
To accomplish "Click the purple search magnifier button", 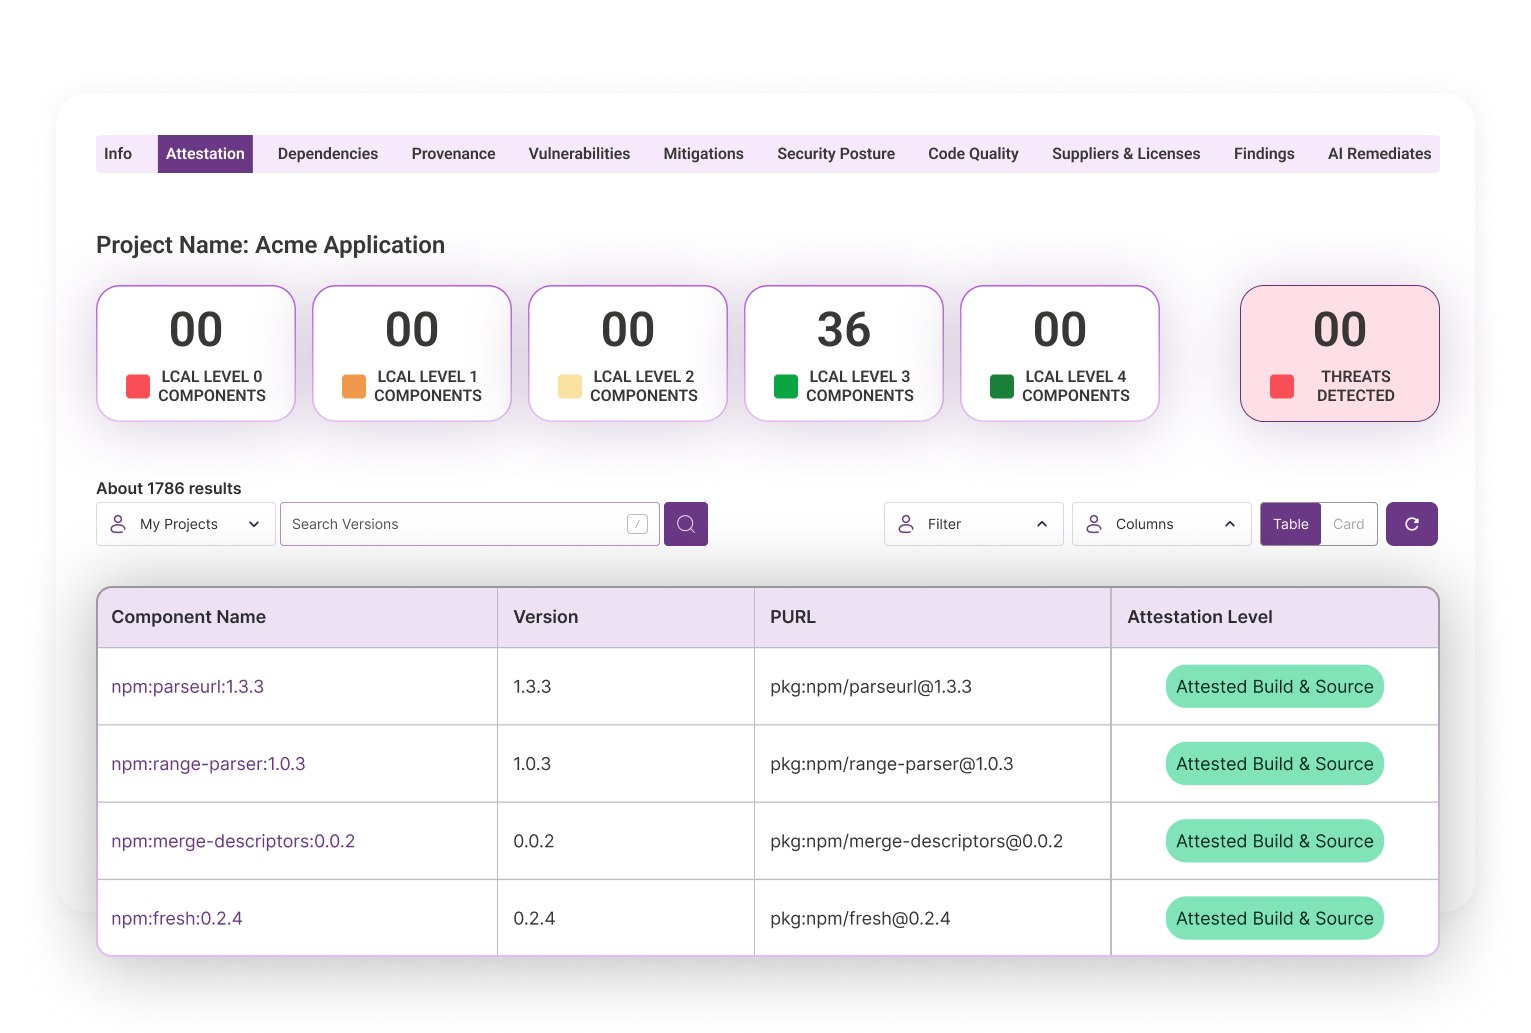I will pos(686,524).
